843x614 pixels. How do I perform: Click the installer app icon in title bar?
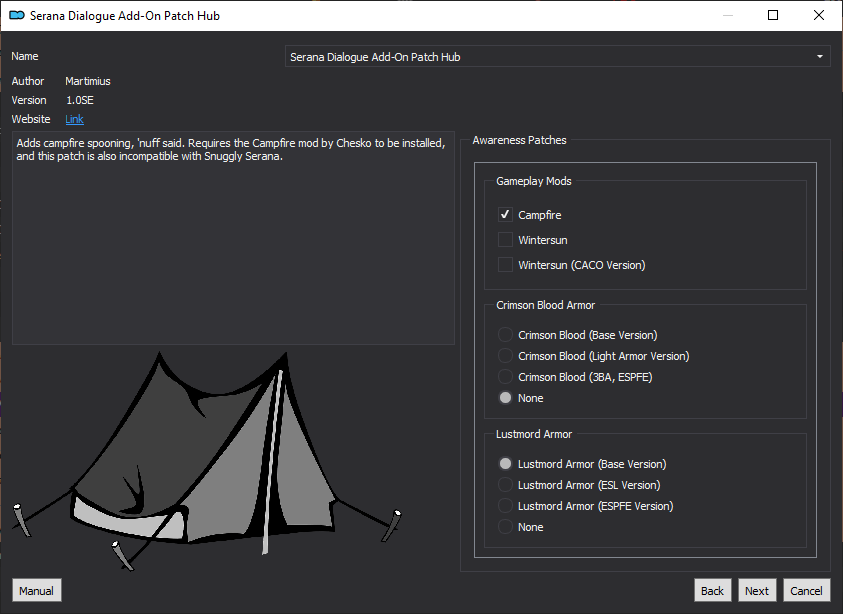click(x=17, y=15)
